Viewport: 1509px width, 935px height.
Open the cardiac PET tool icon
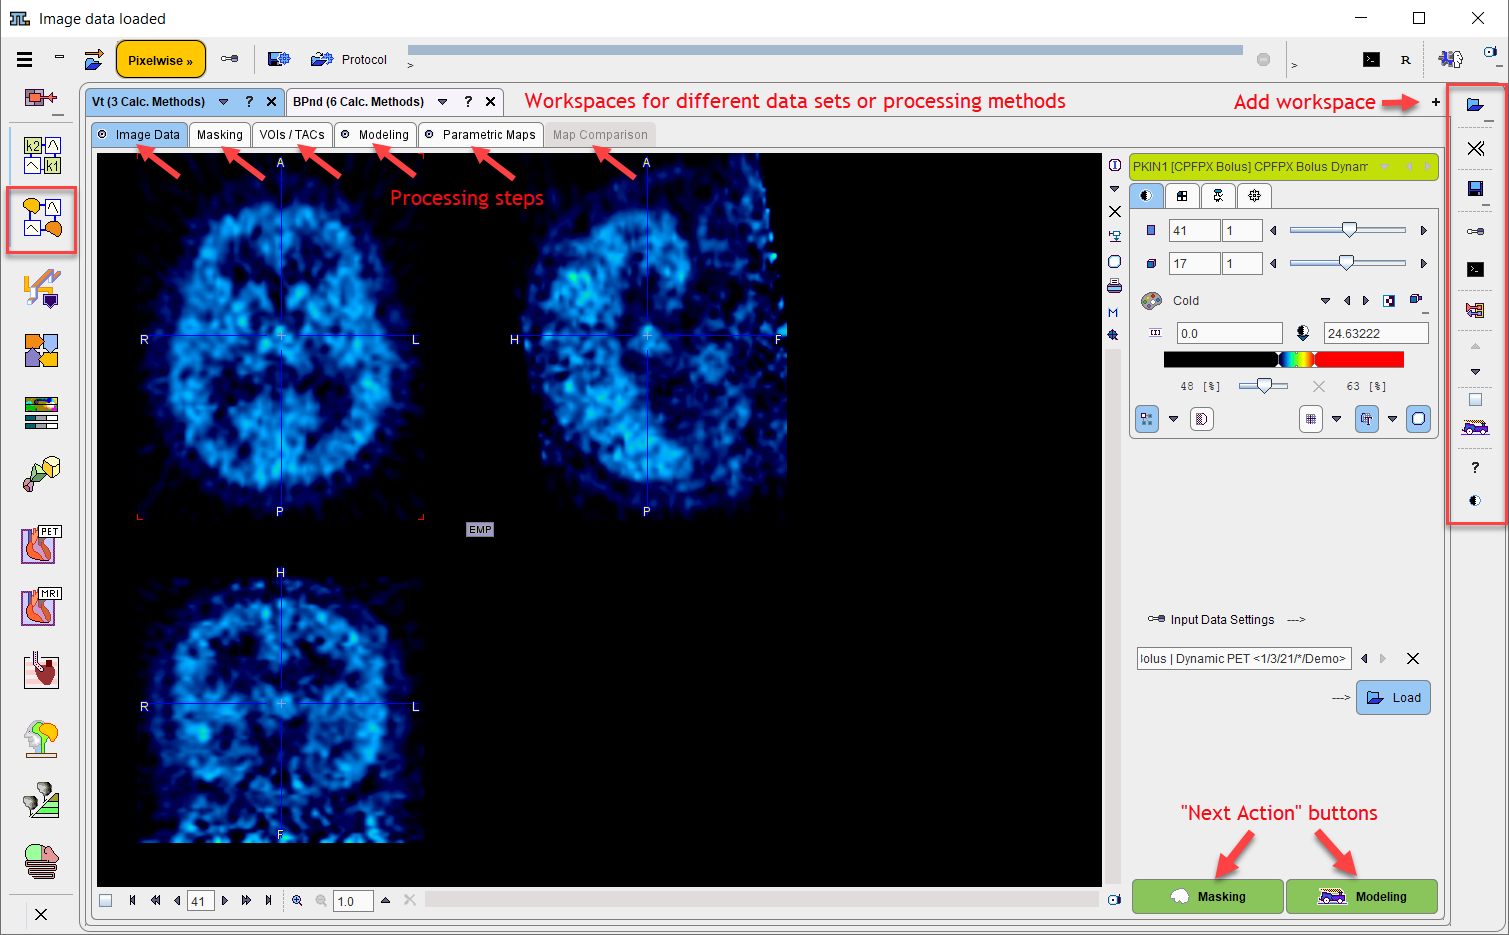(42, 545)
